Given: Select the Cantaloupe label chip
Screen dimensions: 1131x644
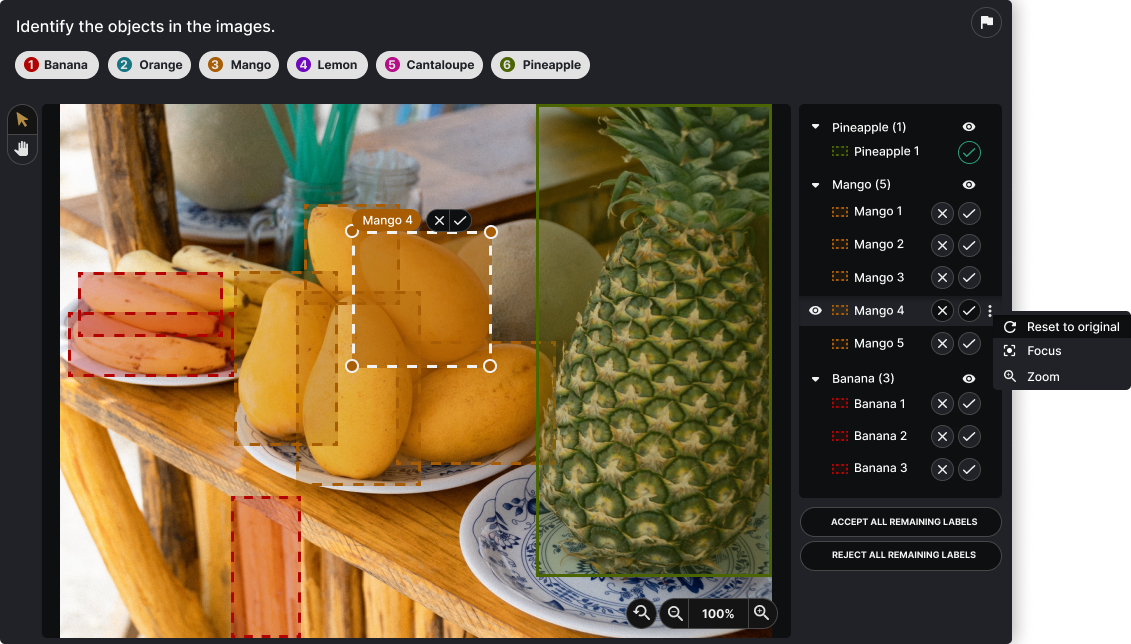Looking at the screenshot, I should tap(429, 65).
